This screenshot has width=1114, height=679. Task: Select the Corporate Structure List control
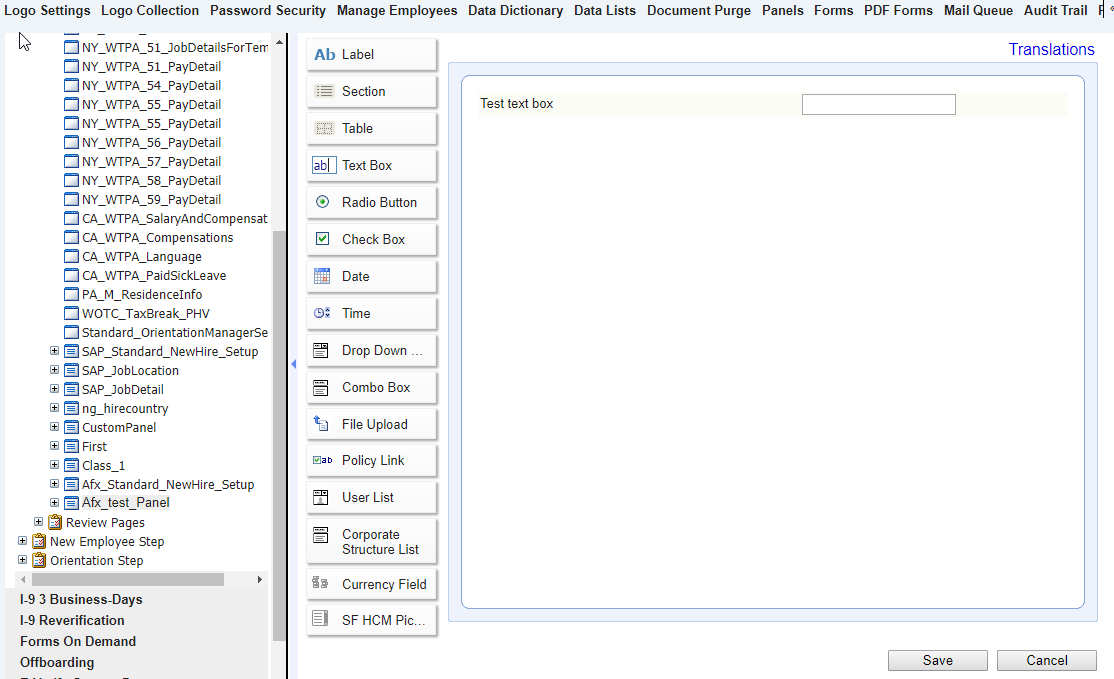pyautogui.click(x=371, y=541)
